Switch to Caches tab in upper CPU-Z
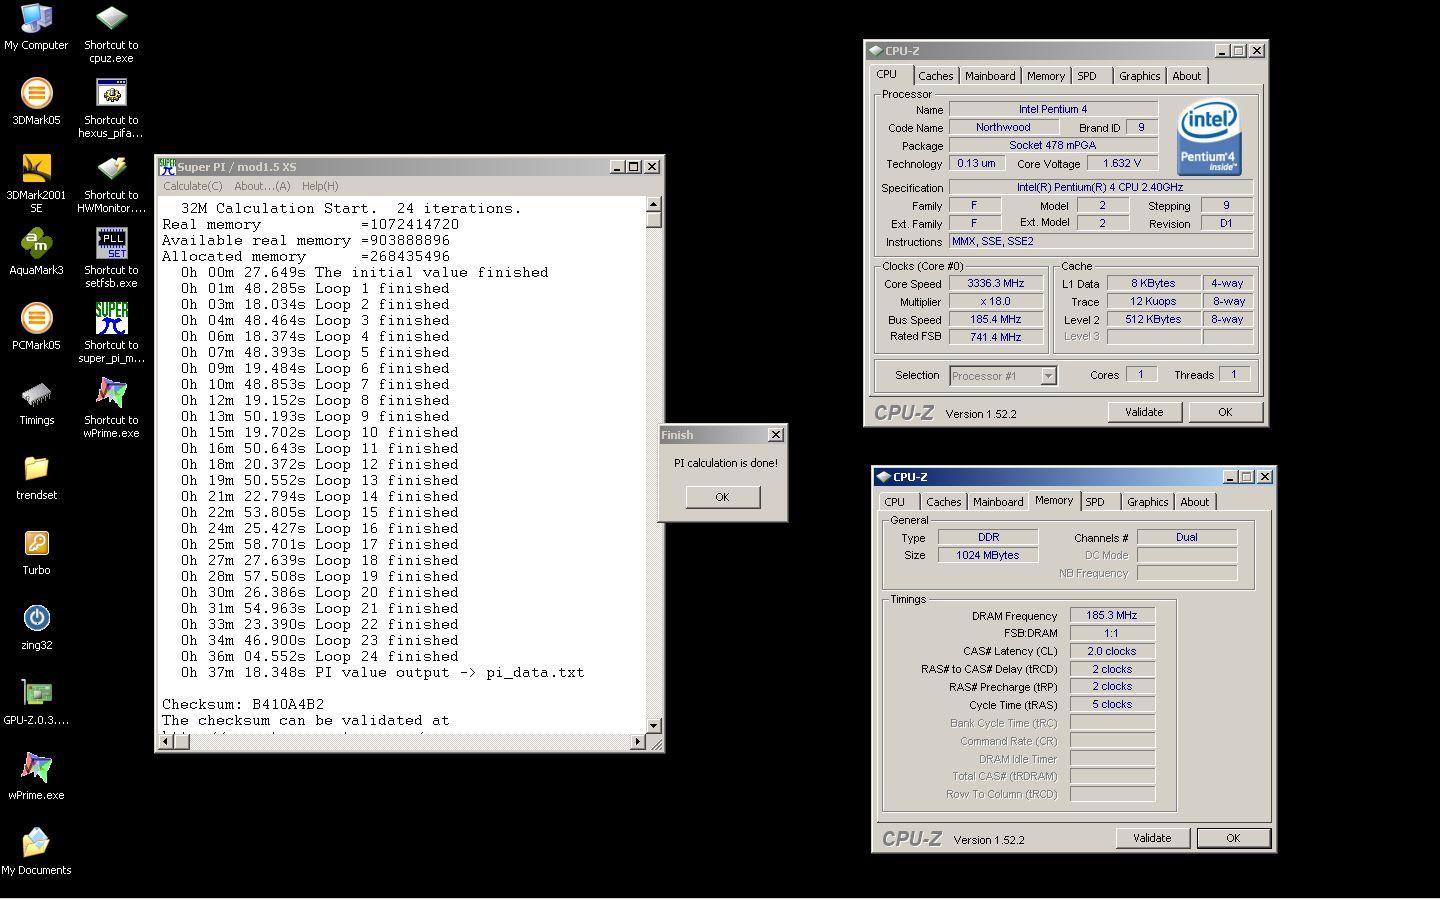 coord(936,76)
